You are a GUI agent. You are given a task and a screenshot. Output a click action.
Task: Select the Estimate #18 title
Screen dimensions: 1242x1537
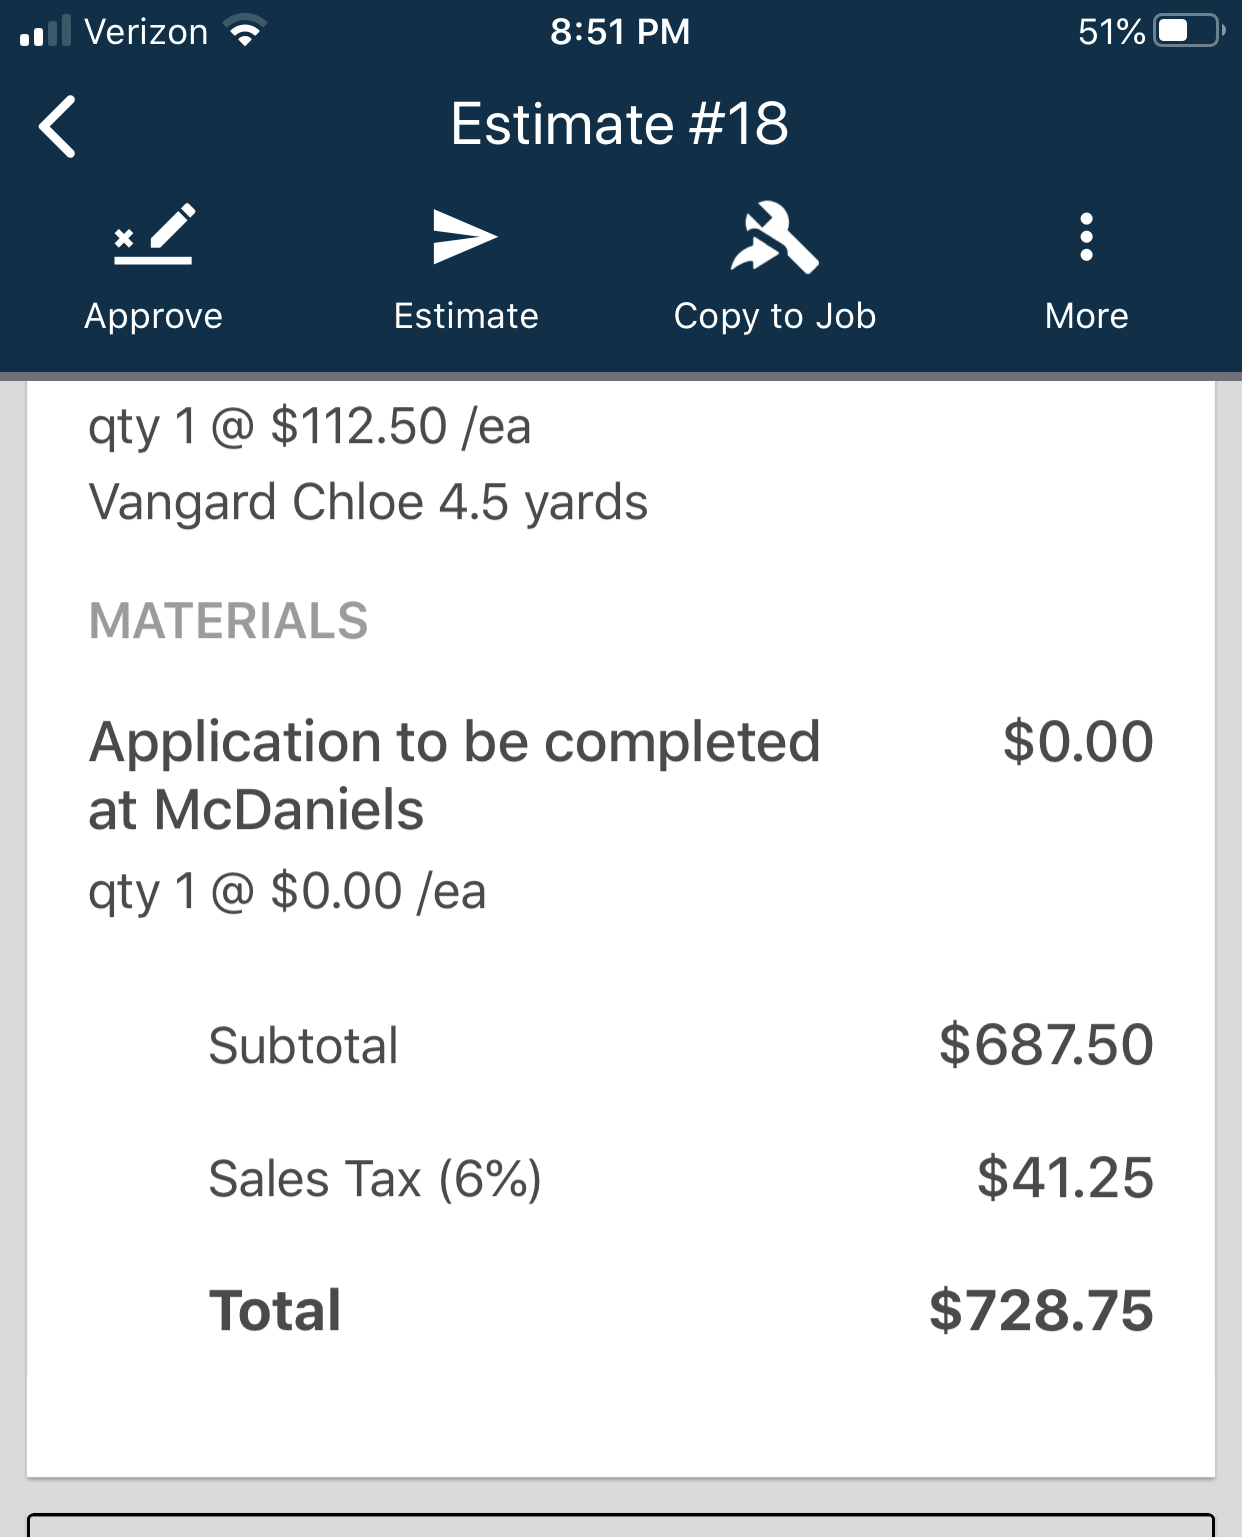(x=620, y=124)
